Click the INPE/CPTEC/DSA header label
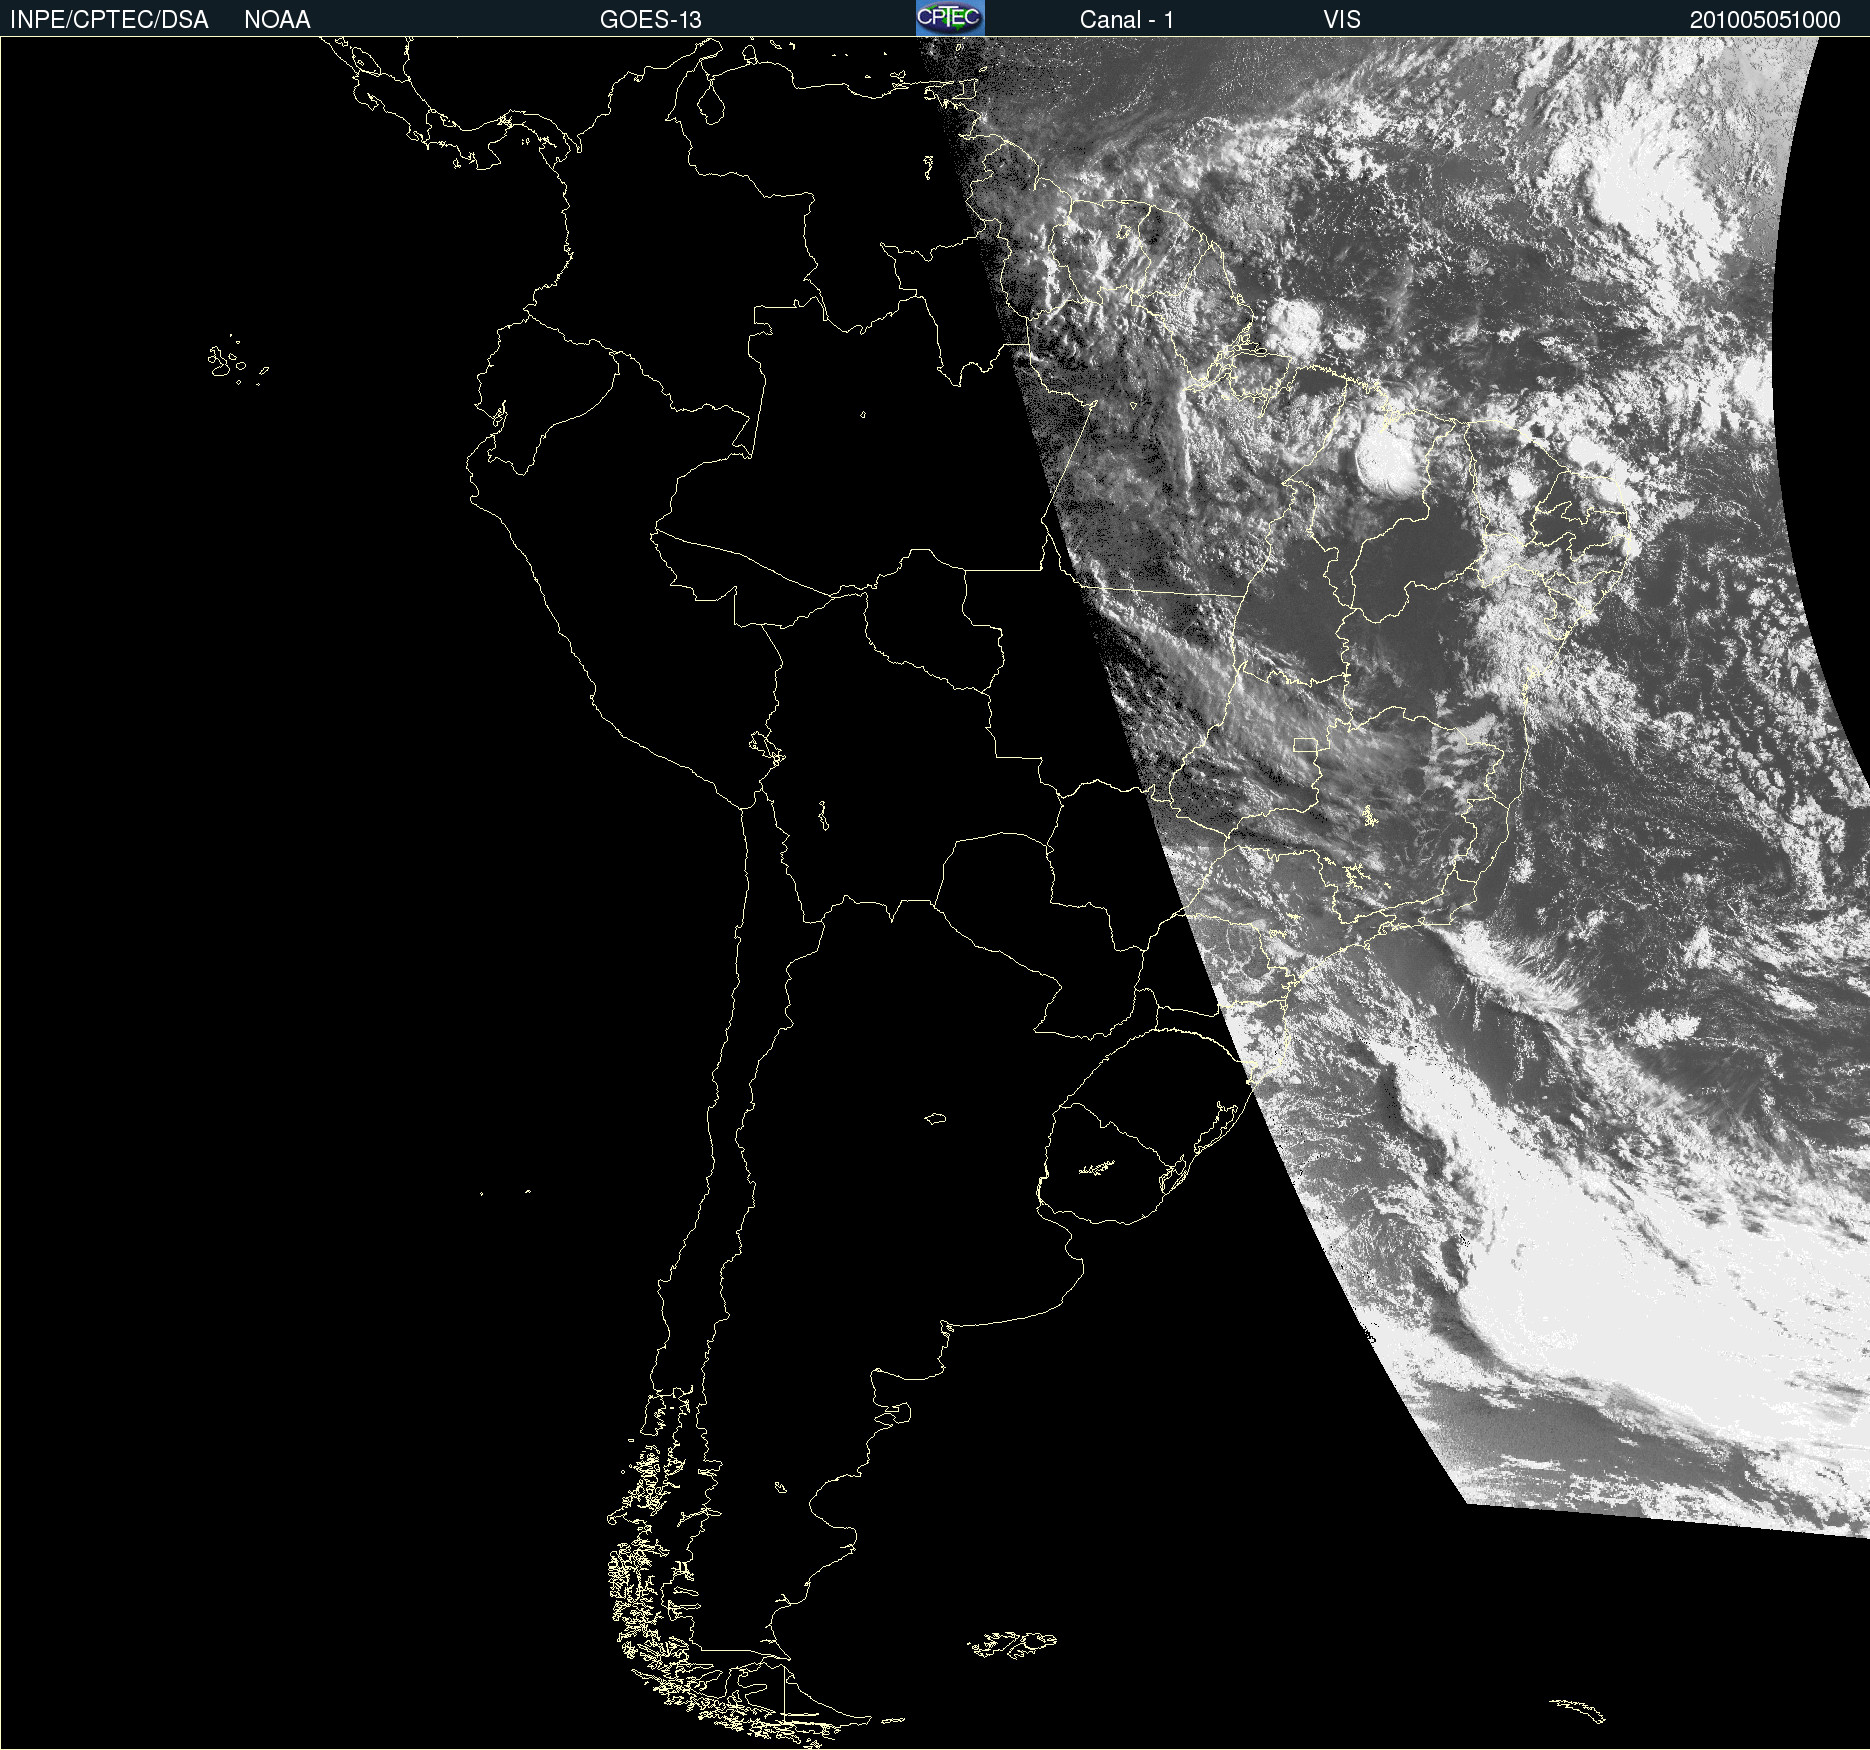The height and width of the screenshot is (1750, 1870). (x=109, y=20)
